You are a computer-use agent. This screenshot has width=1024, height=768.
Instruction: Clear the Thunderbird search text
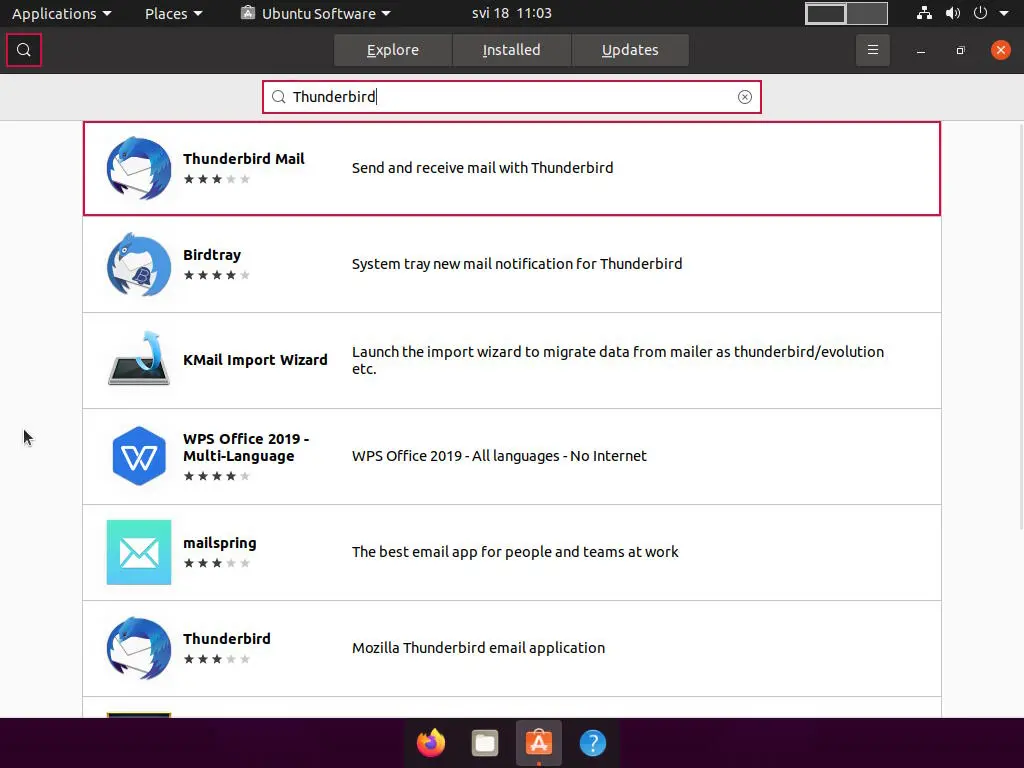(744, 97)
